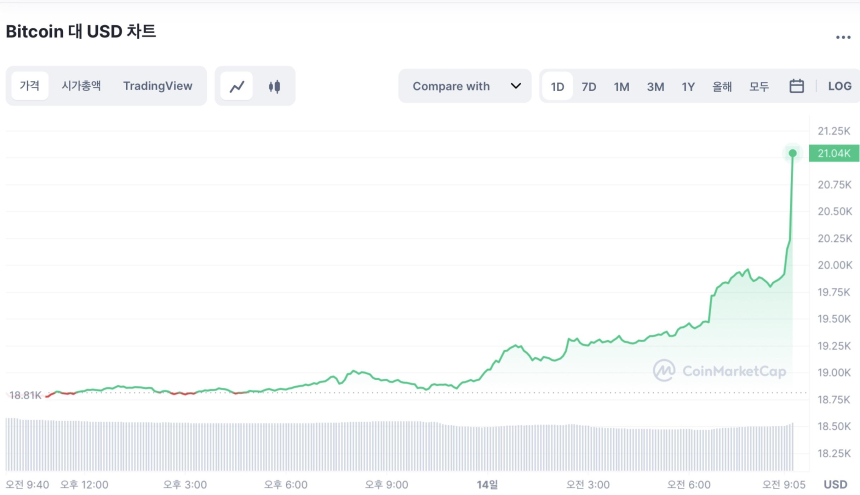Image resolution: width=860 pixels, height=495 pixels.
Task: Toggle the LOG scale option
Action: click(840, 86)
